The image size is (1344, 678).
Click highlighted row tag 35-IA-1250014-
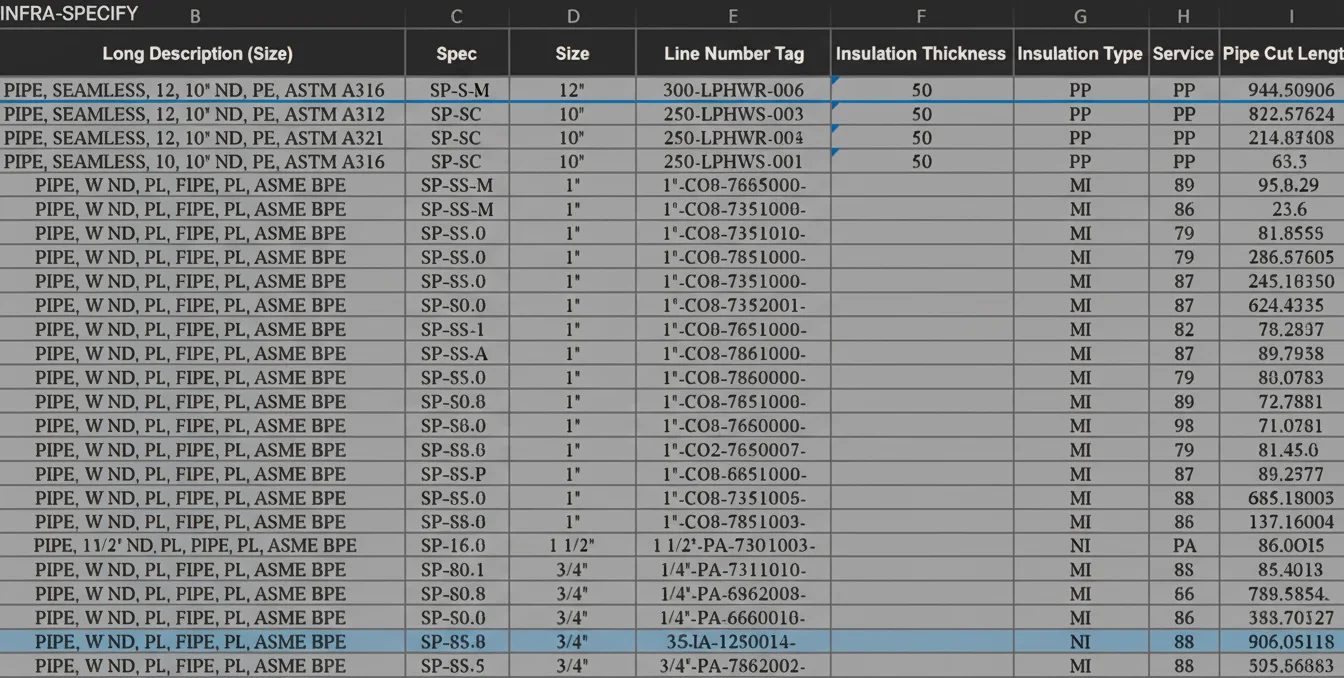[733, 642]
